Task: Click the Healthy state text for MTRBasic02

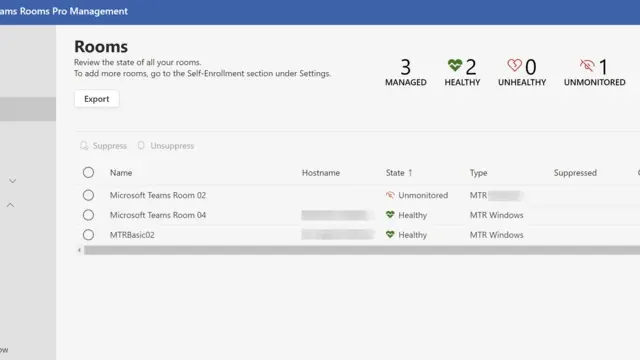Action: [413, 235]
